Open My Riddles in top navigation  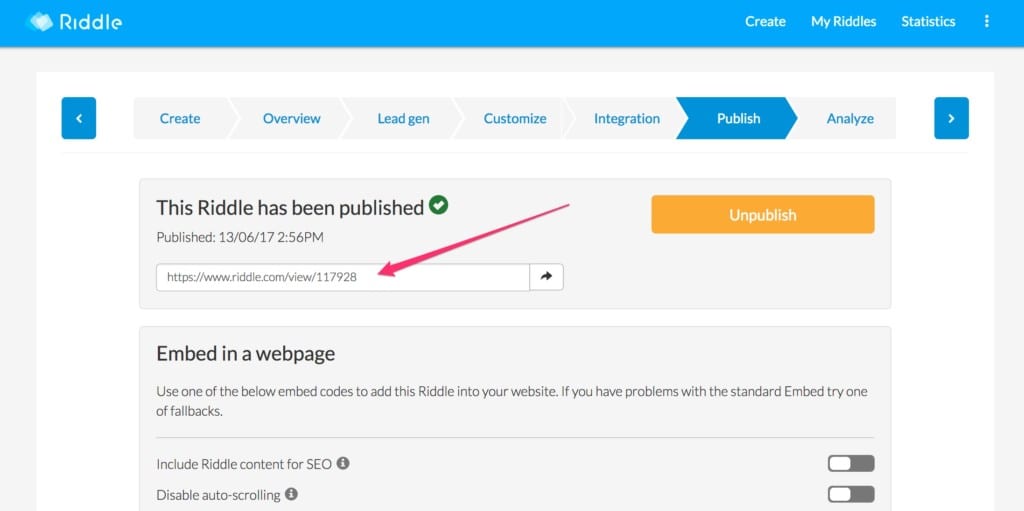(x=843, y=22)
